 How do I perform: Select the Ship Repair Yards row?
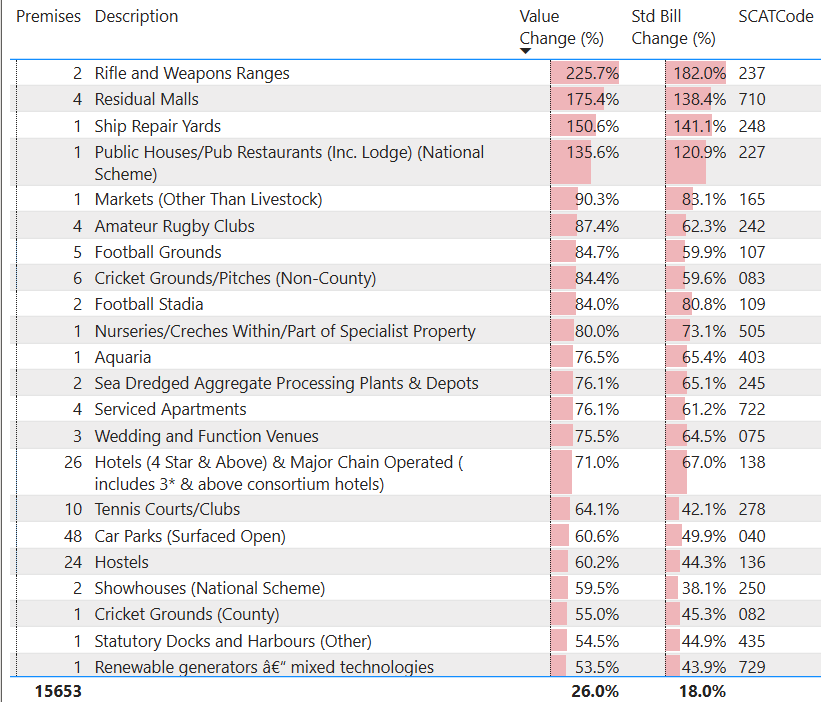click(157, 126)
